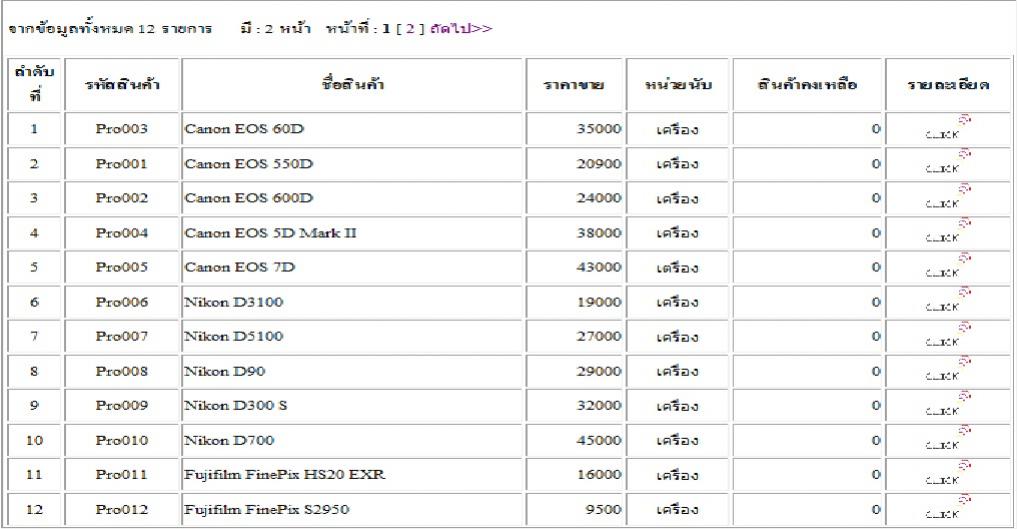The height and width of the screenshot is (529, 1019).
Task: Click product name Nikon D90
Action: (225, 371)
